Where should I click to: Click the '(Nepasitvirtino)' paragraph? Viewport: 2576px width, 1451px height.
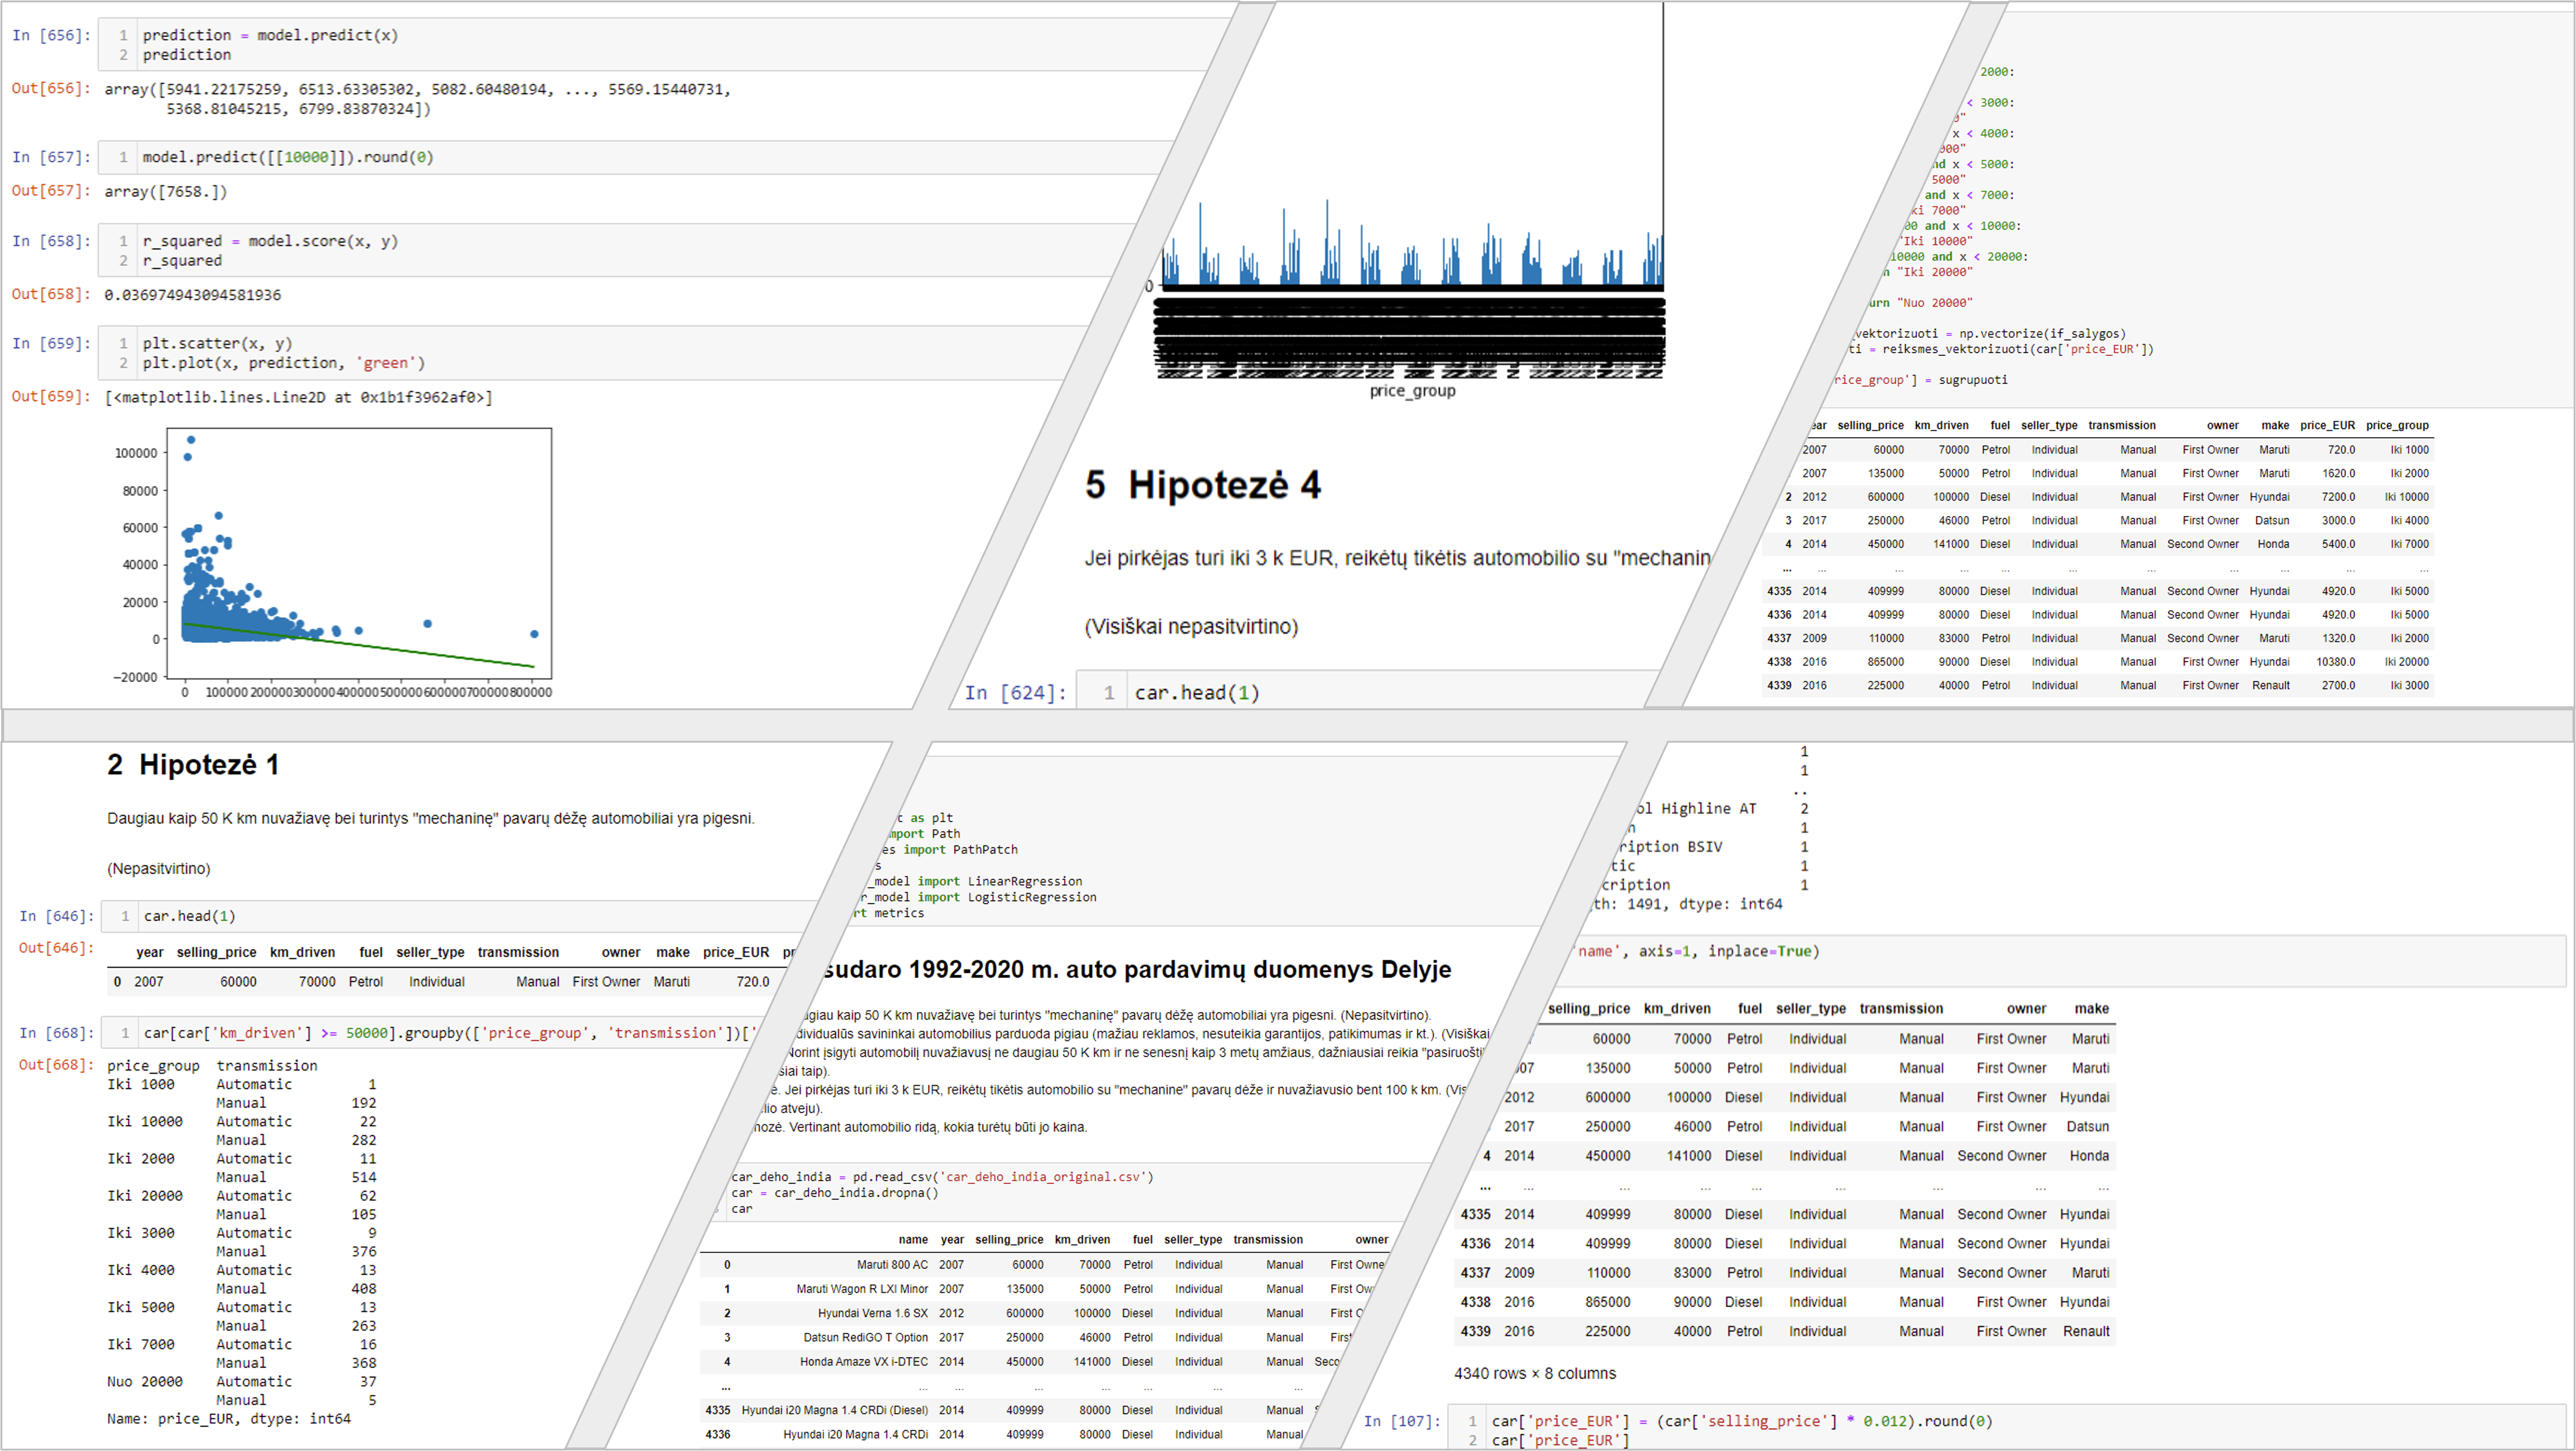159,868
